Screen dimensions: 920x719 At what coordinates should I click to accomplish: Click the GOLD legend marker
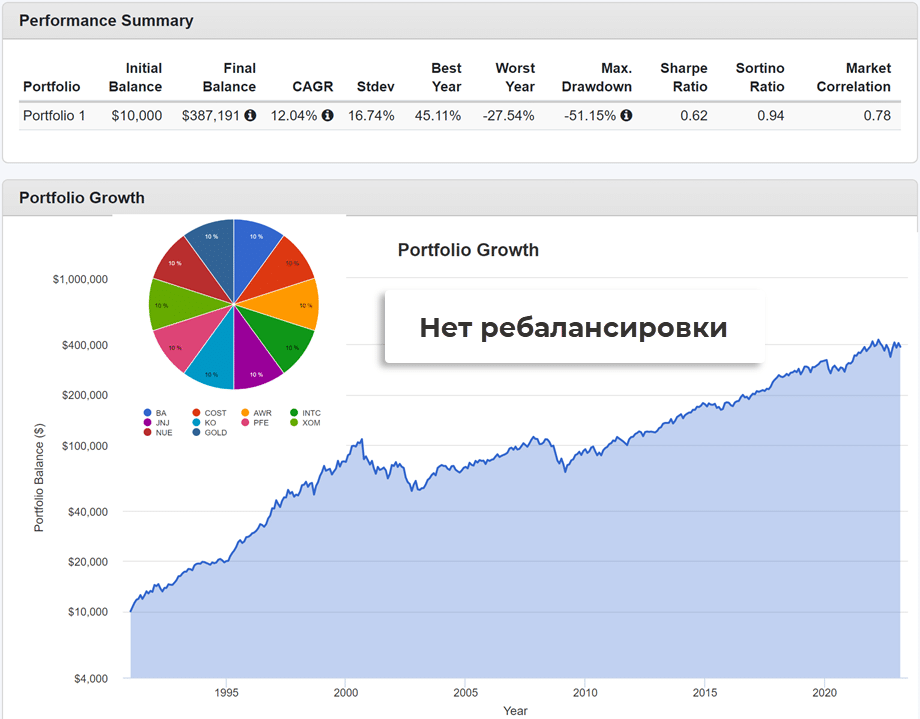[195, 433]
